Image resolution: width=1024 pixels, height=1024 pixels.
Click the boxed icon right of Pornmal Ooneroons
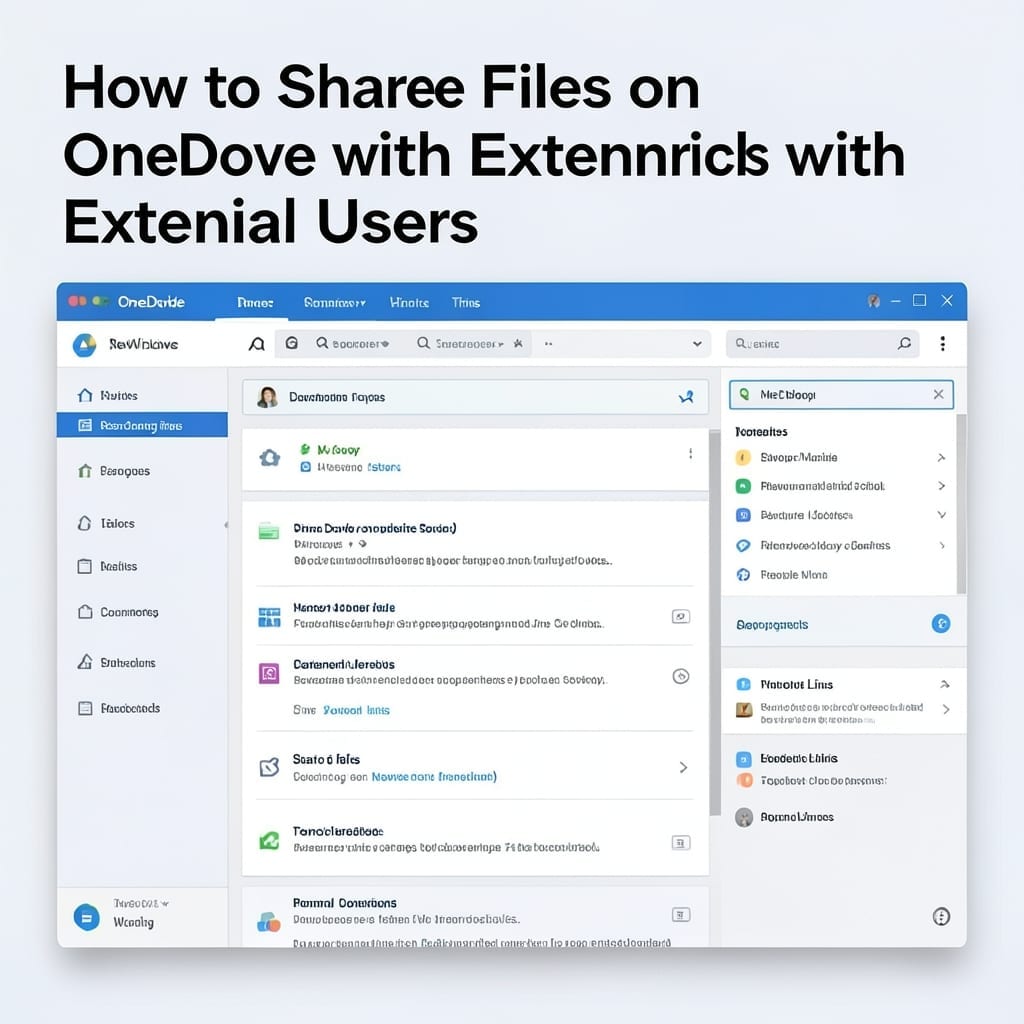click(681, 915)
